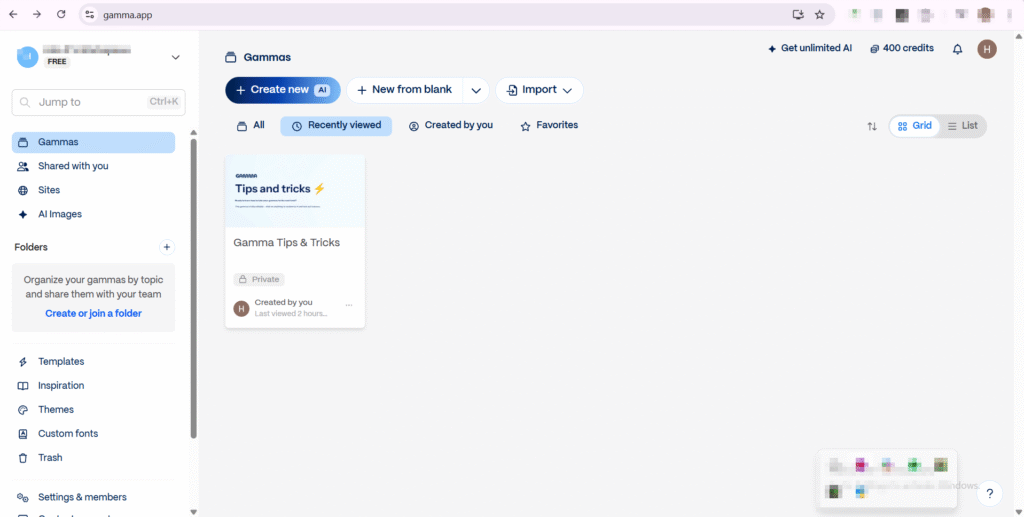Click Get unlimited AI

point(810,48)
